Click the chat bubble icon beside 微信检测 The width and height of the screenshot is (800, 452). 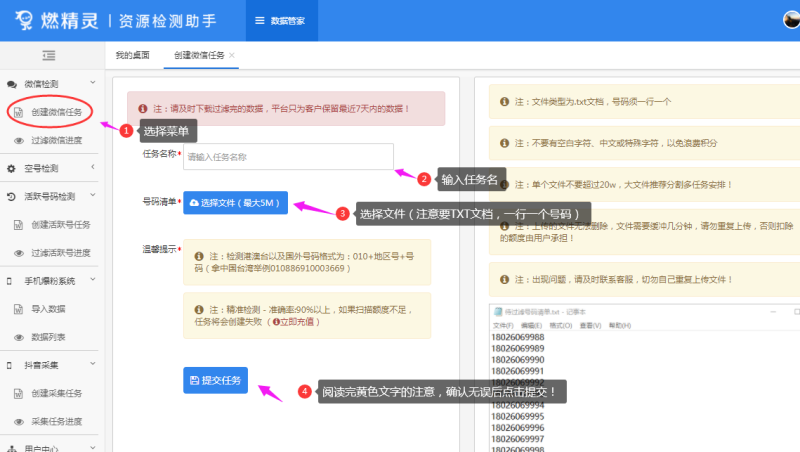click(x=12, y=84)
